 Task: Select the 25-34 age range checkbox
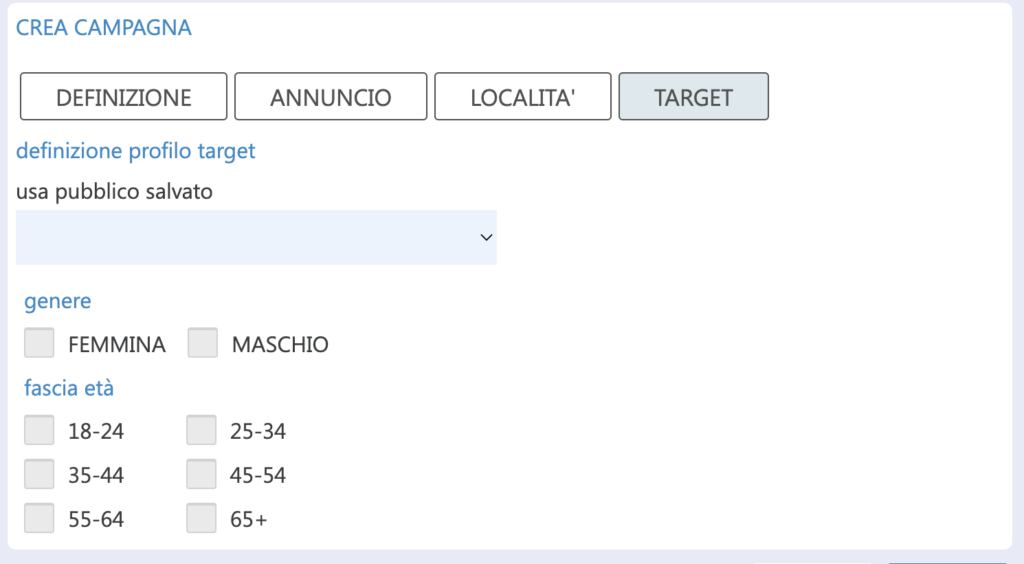[201, 430]
